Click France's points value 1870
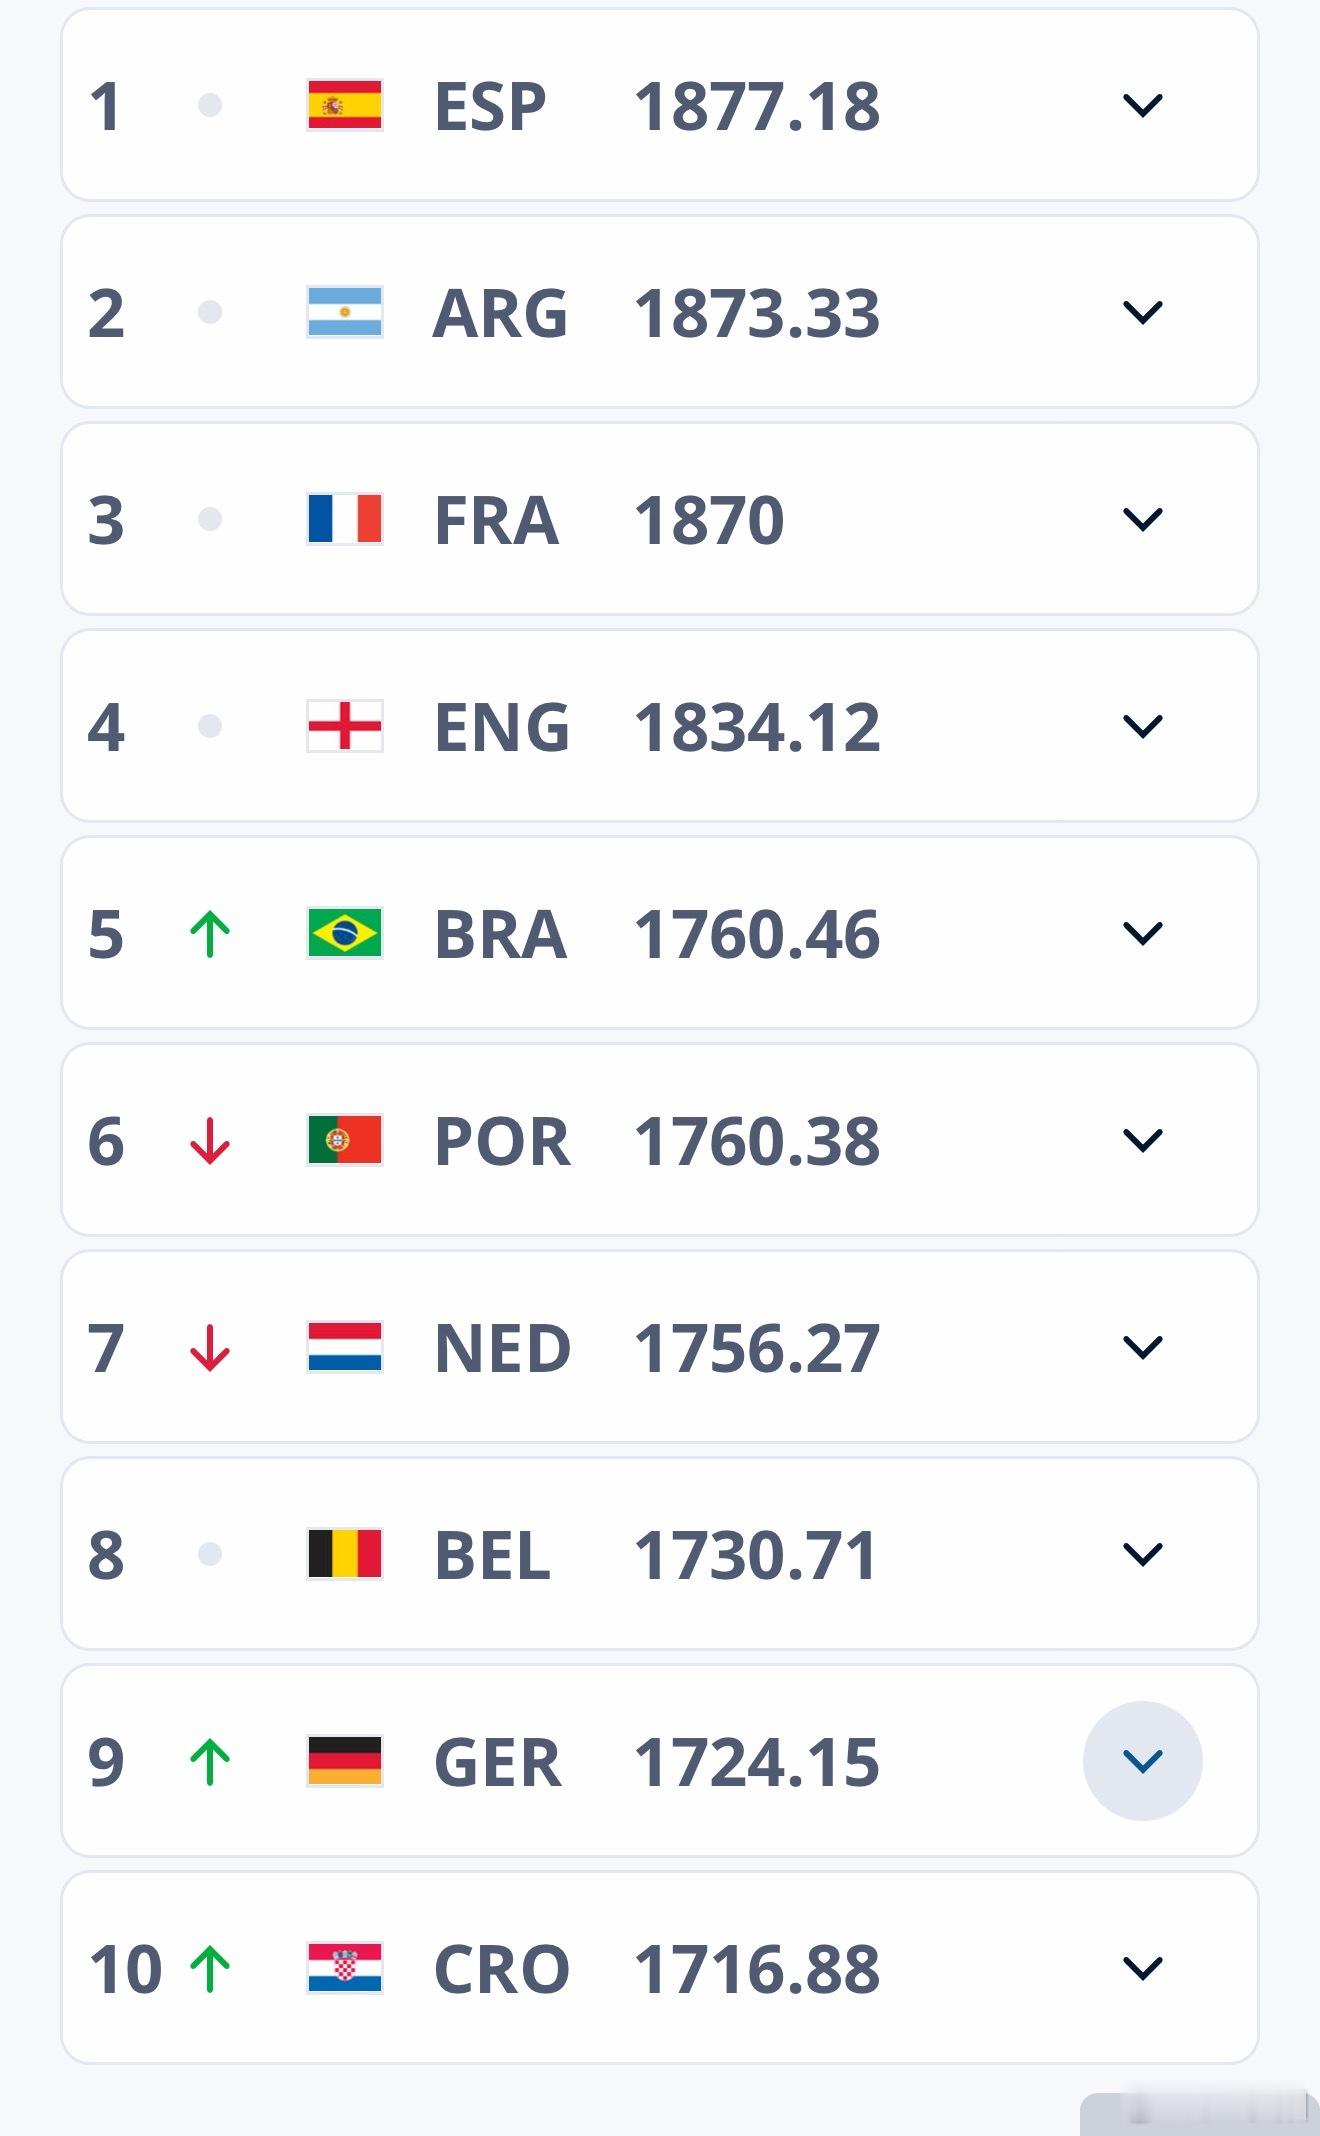This screenshot has height=2136, width=1320. (709, 520)
